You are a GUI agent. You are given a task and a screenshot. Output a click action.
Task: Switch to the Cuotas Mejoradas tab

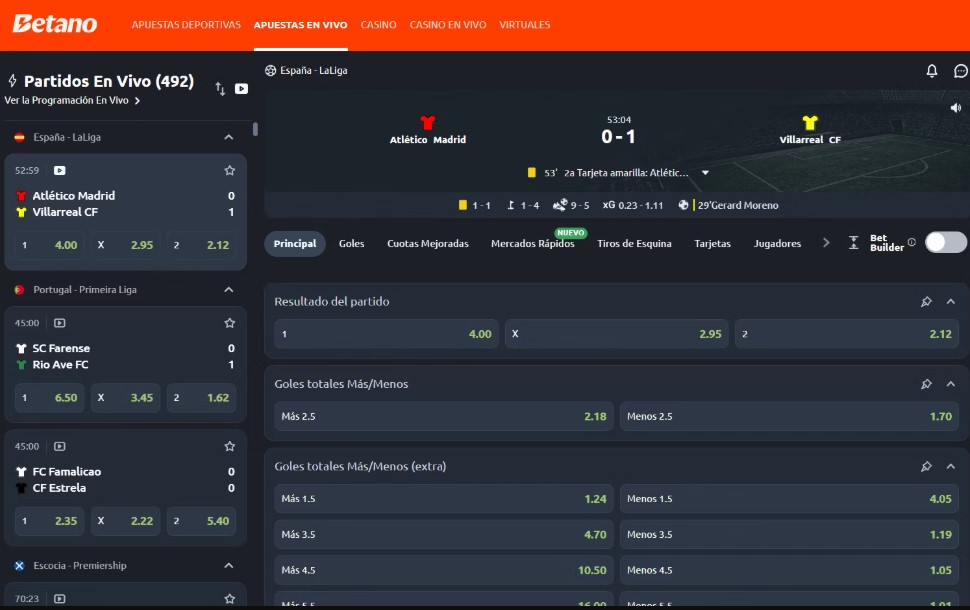pyautogui.click(x=427, y=244)
